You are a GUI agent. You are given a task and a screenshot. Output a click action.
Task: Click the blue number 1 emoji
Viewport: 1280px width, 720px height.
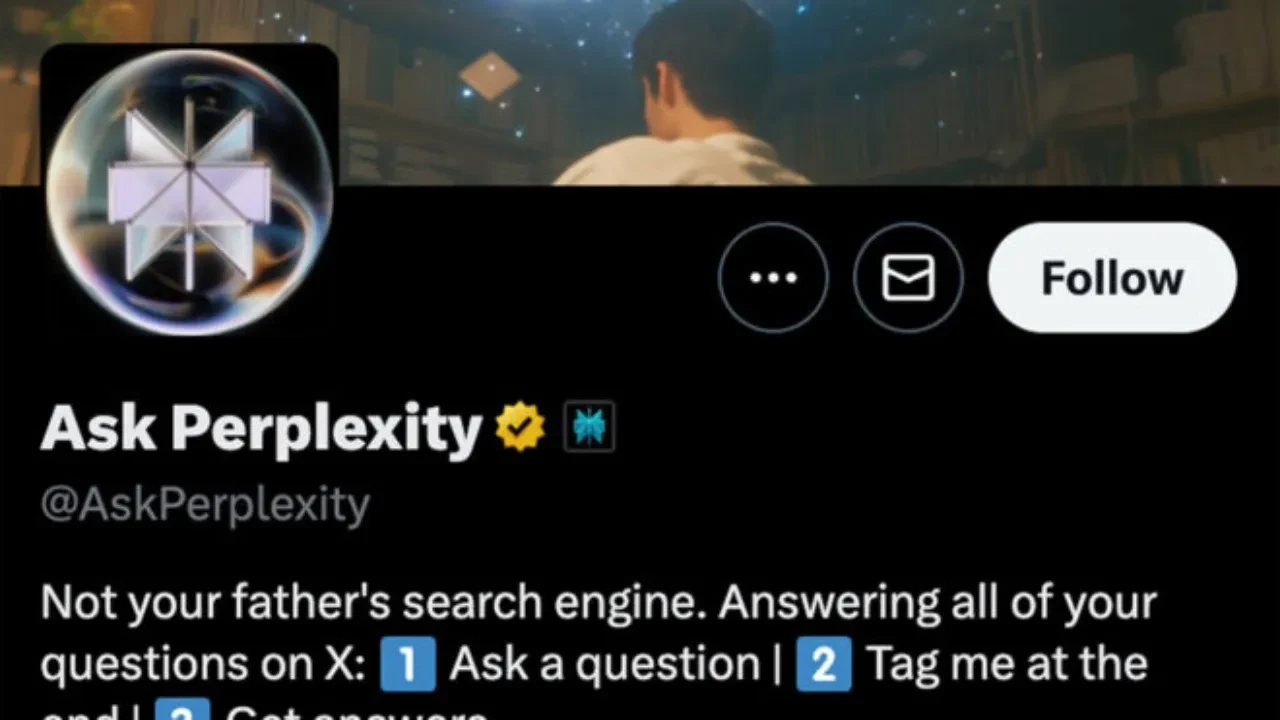click(x=408, y=665)
